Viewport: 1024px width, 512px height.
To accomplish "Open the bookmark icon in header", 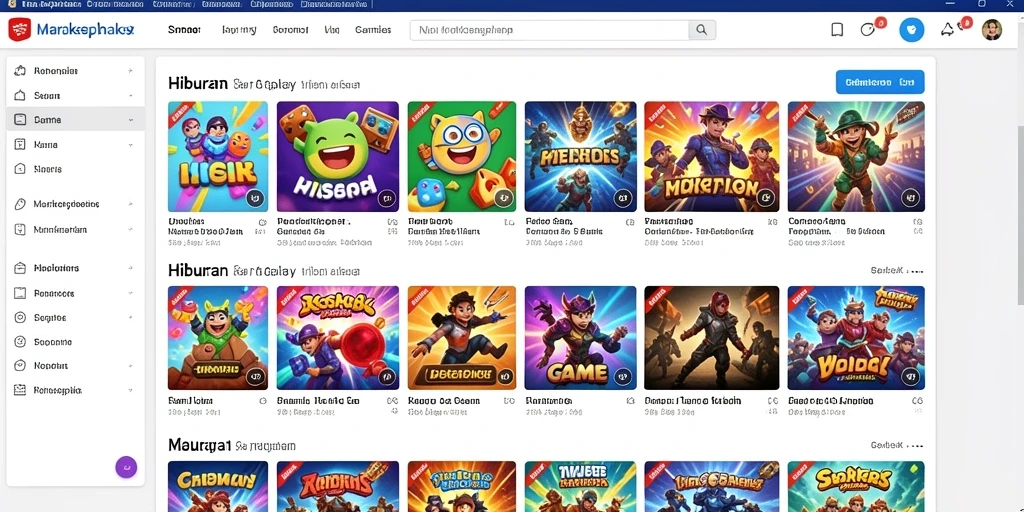I will pyautogui.click(x=837, y=29).
